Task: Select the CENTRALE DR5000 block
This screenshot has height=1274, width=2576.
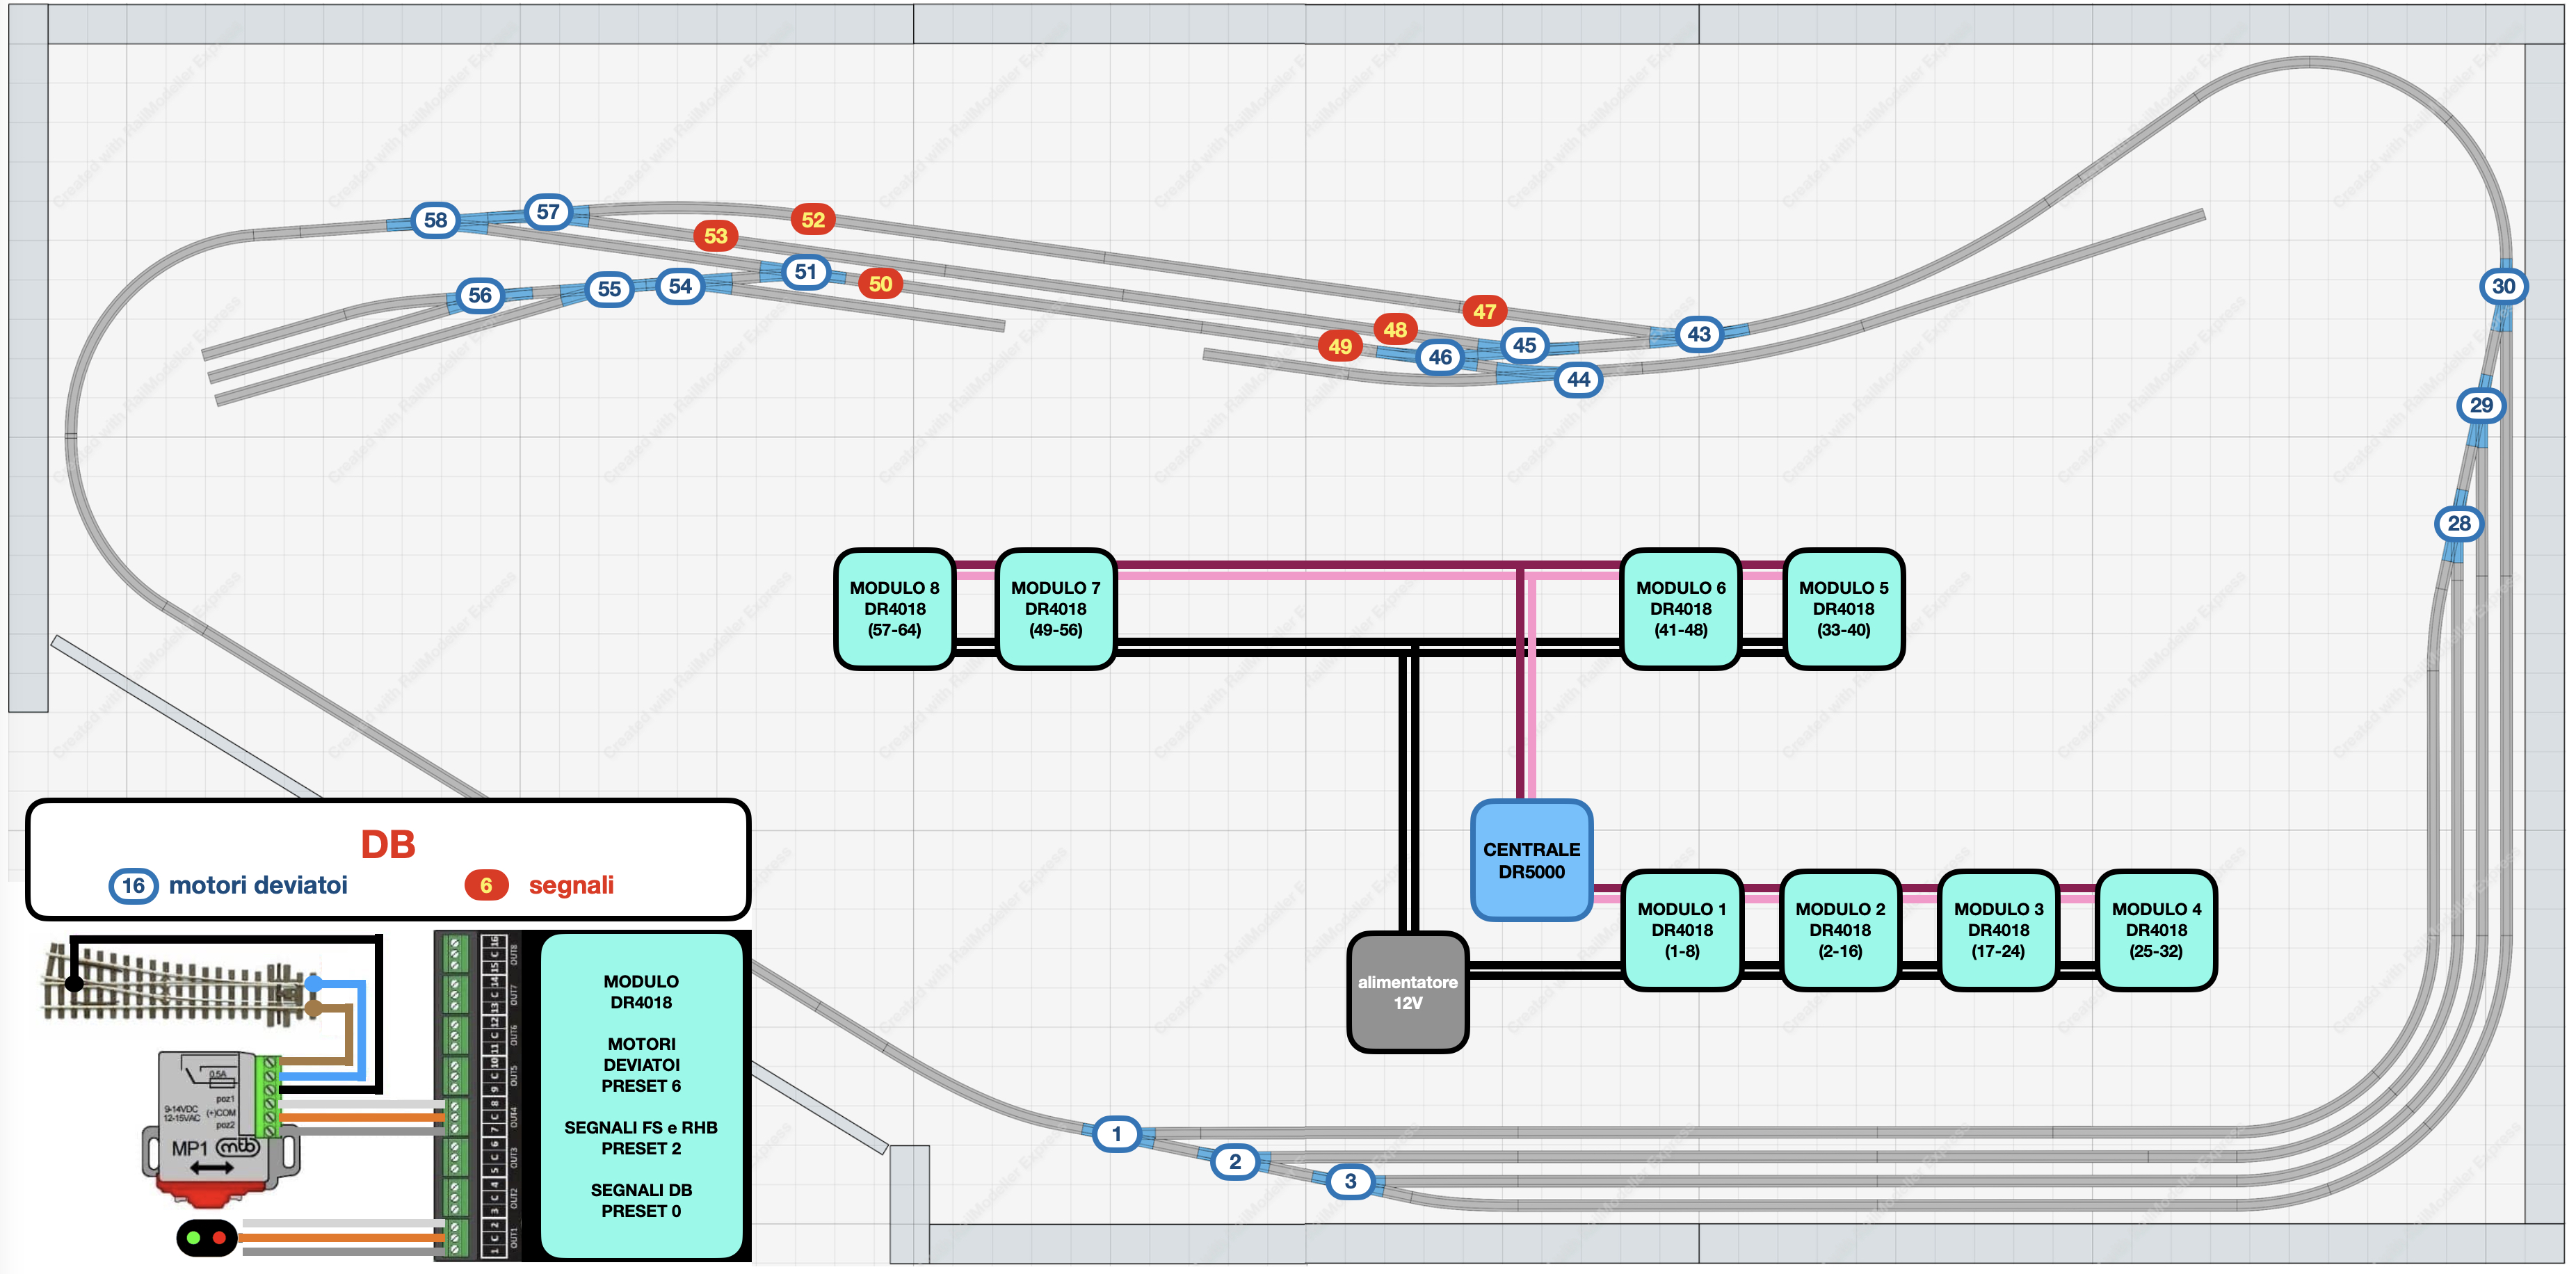Action: coord(1531,860)
